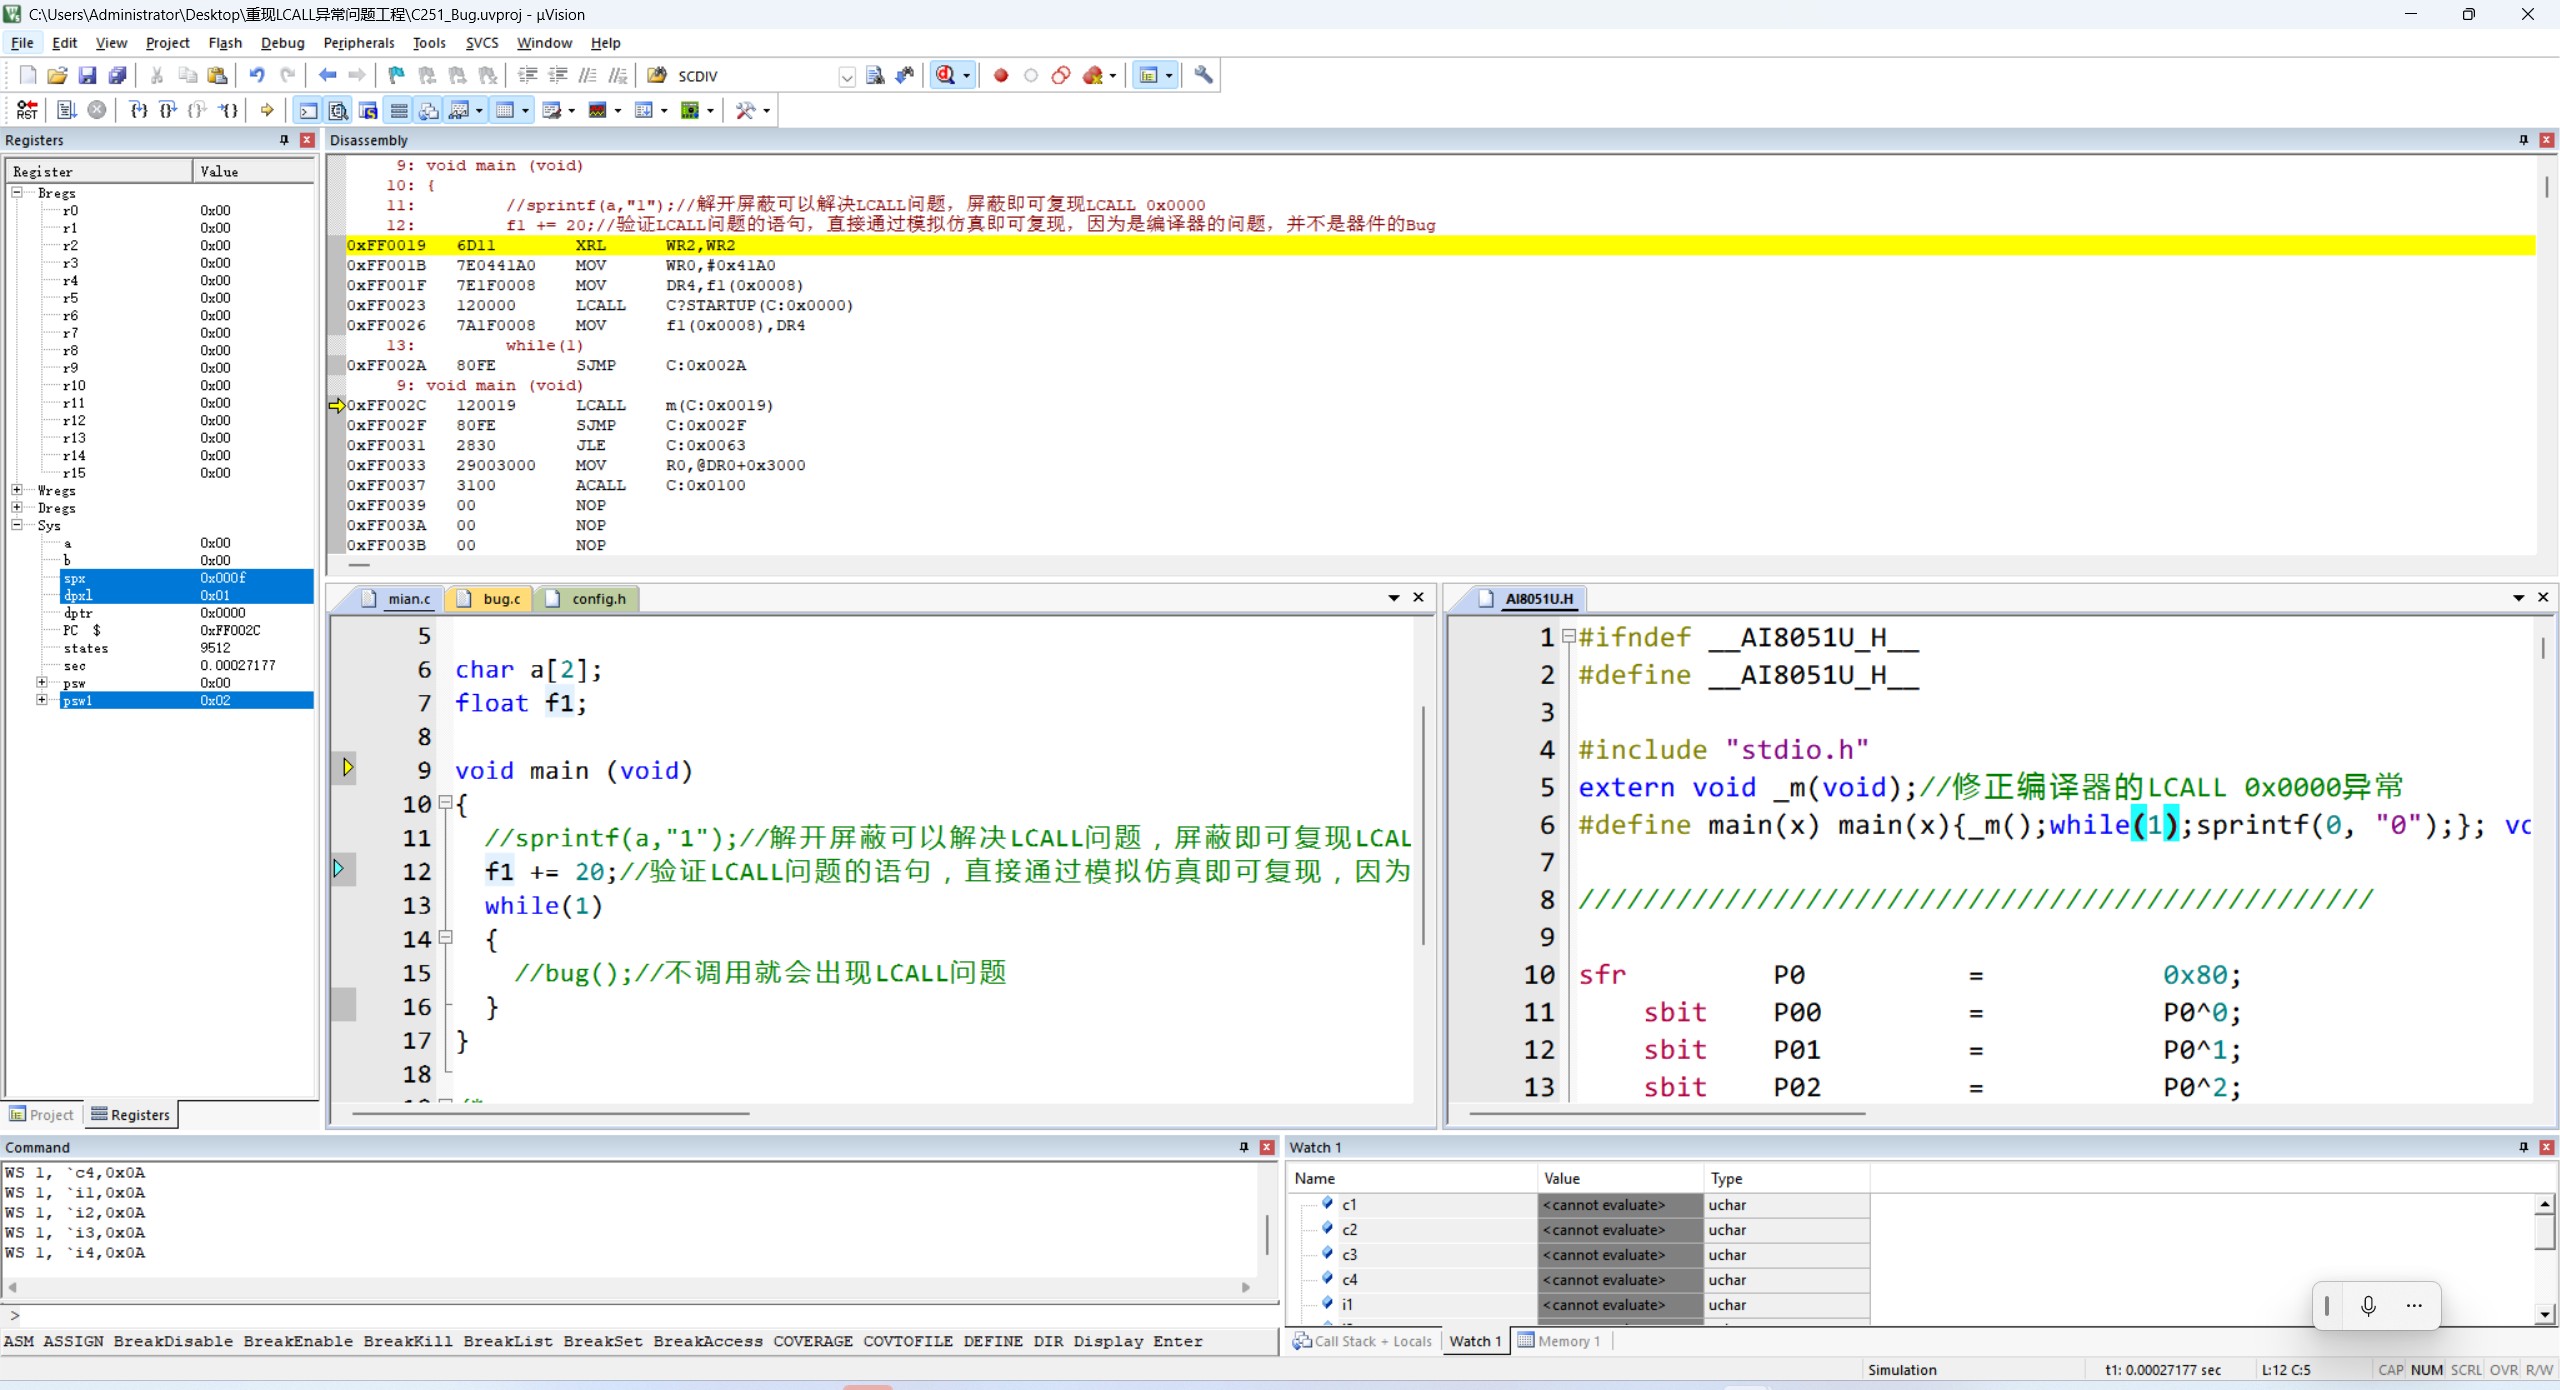Toggle the Symbols Window icon
Viewport: 2560px width, 1390px height.
pos(369,110)
